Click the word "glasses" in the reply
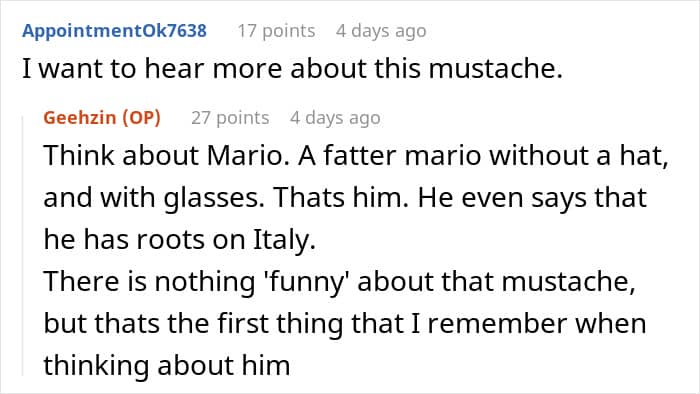Viewport: 700px width, 394px height. (211, 199)
